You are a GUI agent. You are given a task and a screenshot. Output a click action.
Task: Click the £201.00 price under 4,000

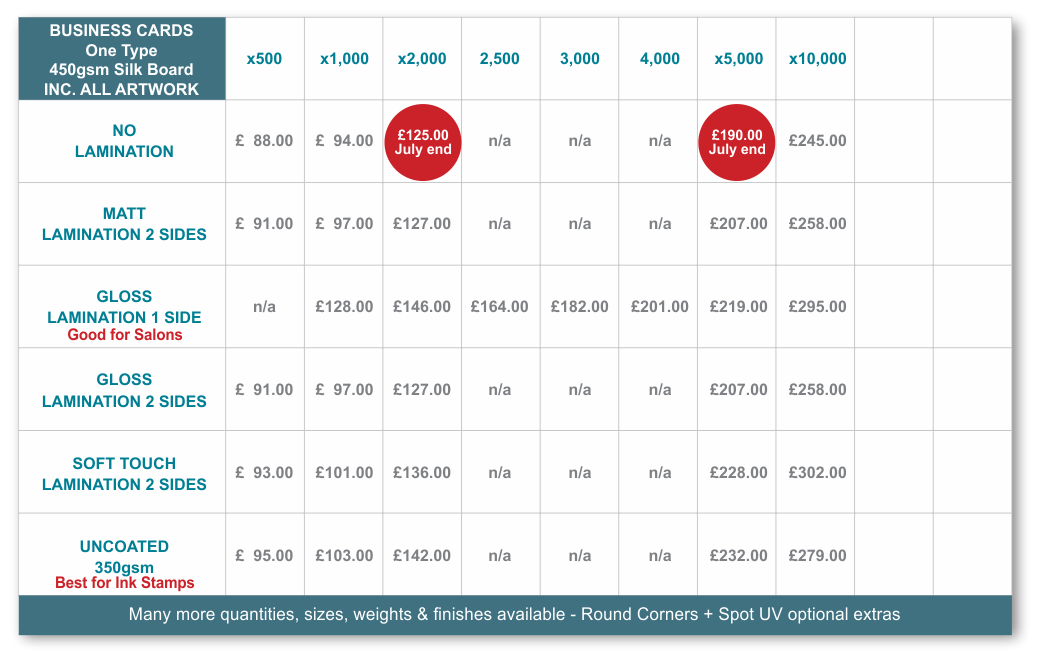pos(660,306)
